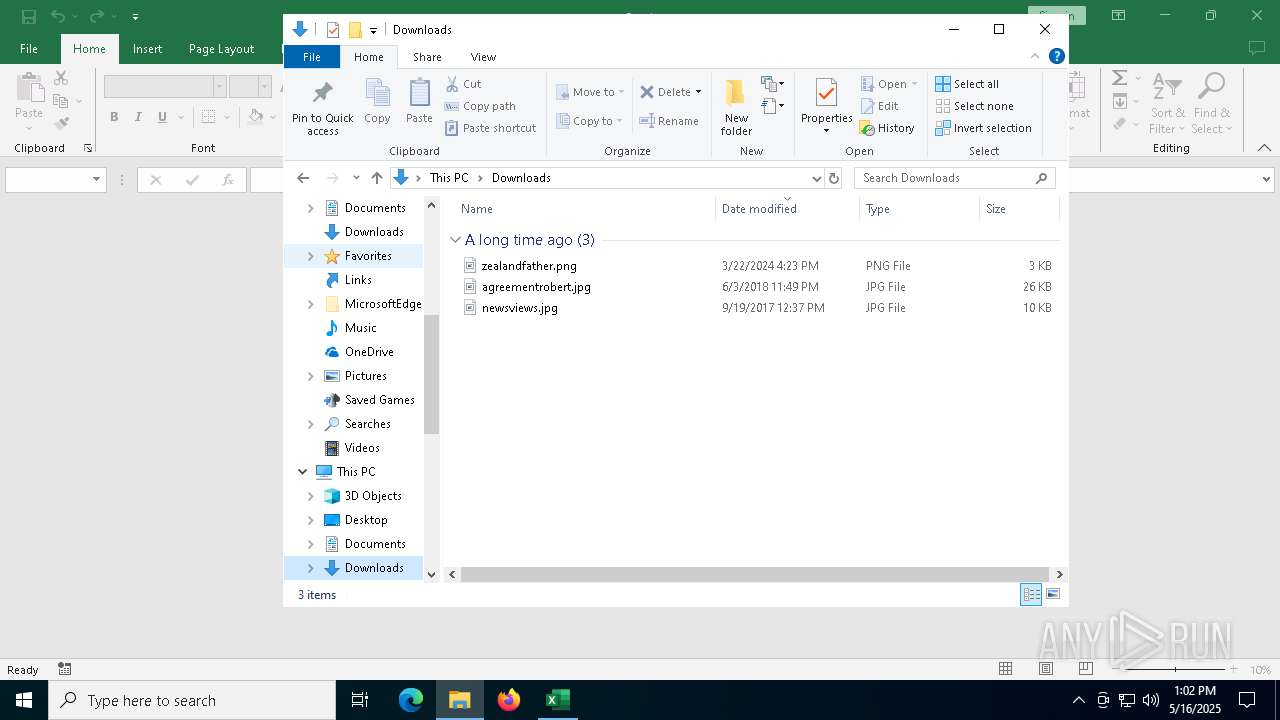Click Rename in Organize group

669,121
